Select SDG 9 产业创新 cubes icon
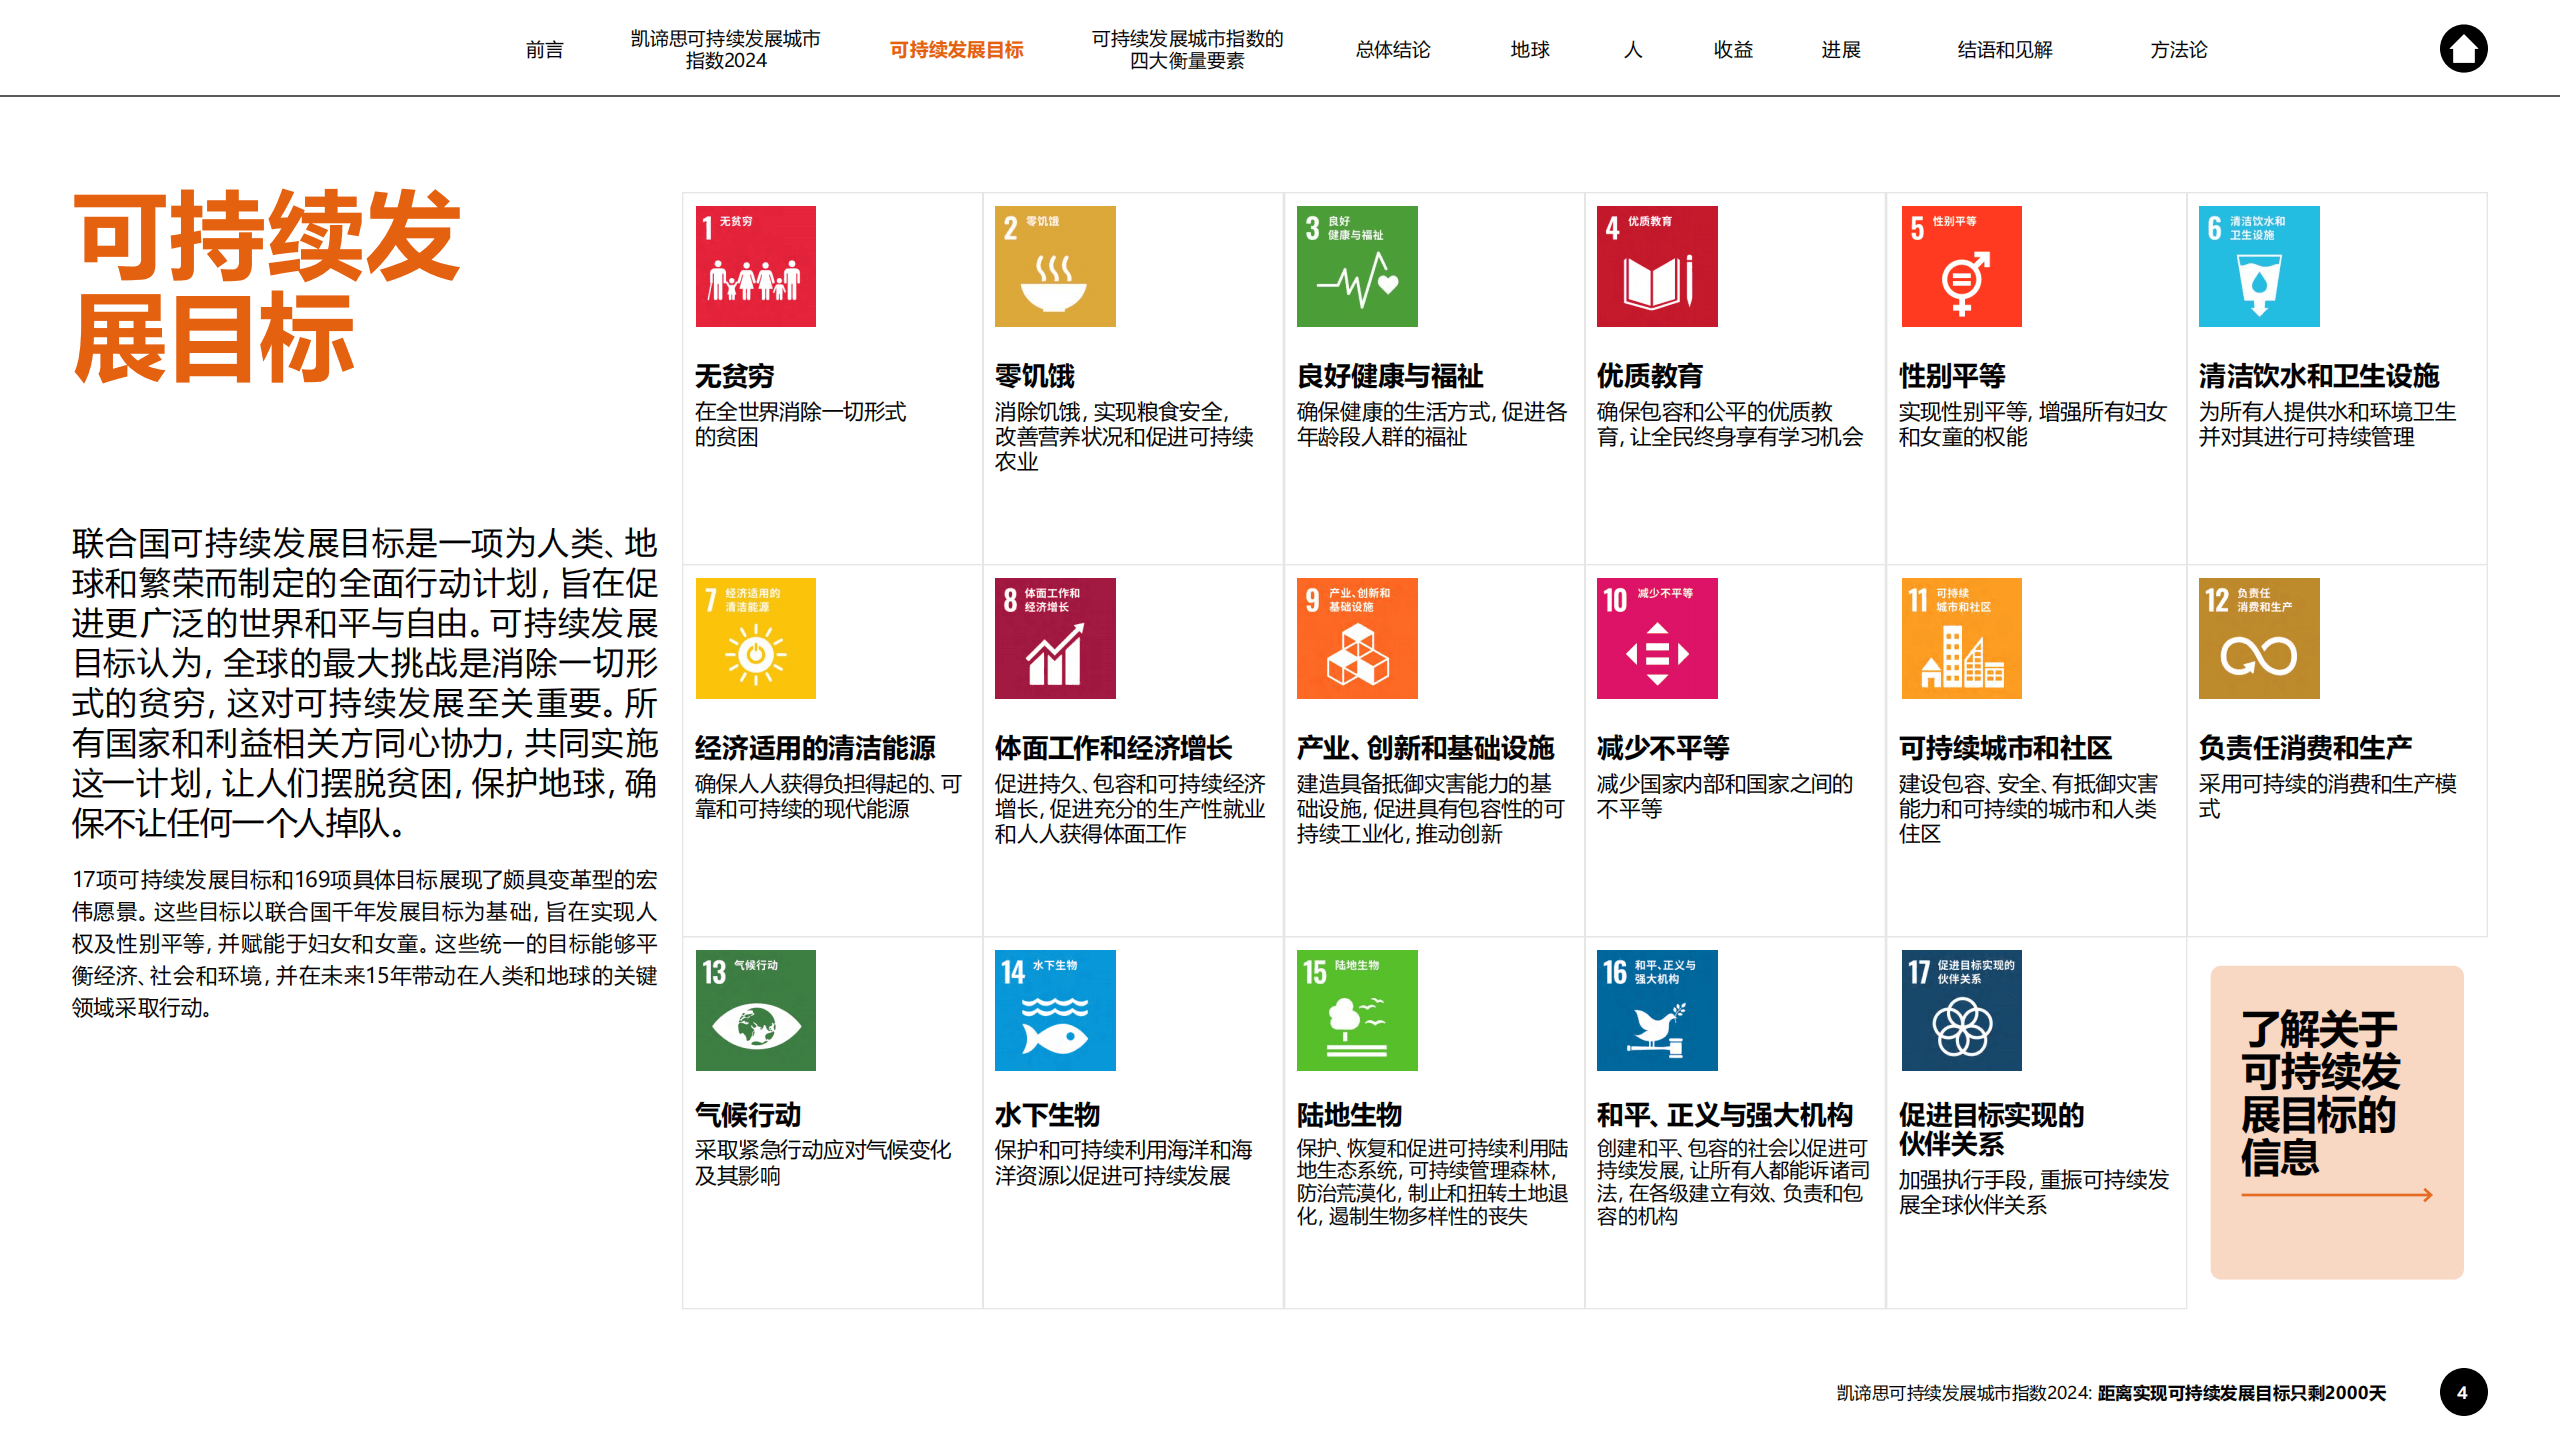This screenshot has height=1440, width=2560. point(1357,638)
